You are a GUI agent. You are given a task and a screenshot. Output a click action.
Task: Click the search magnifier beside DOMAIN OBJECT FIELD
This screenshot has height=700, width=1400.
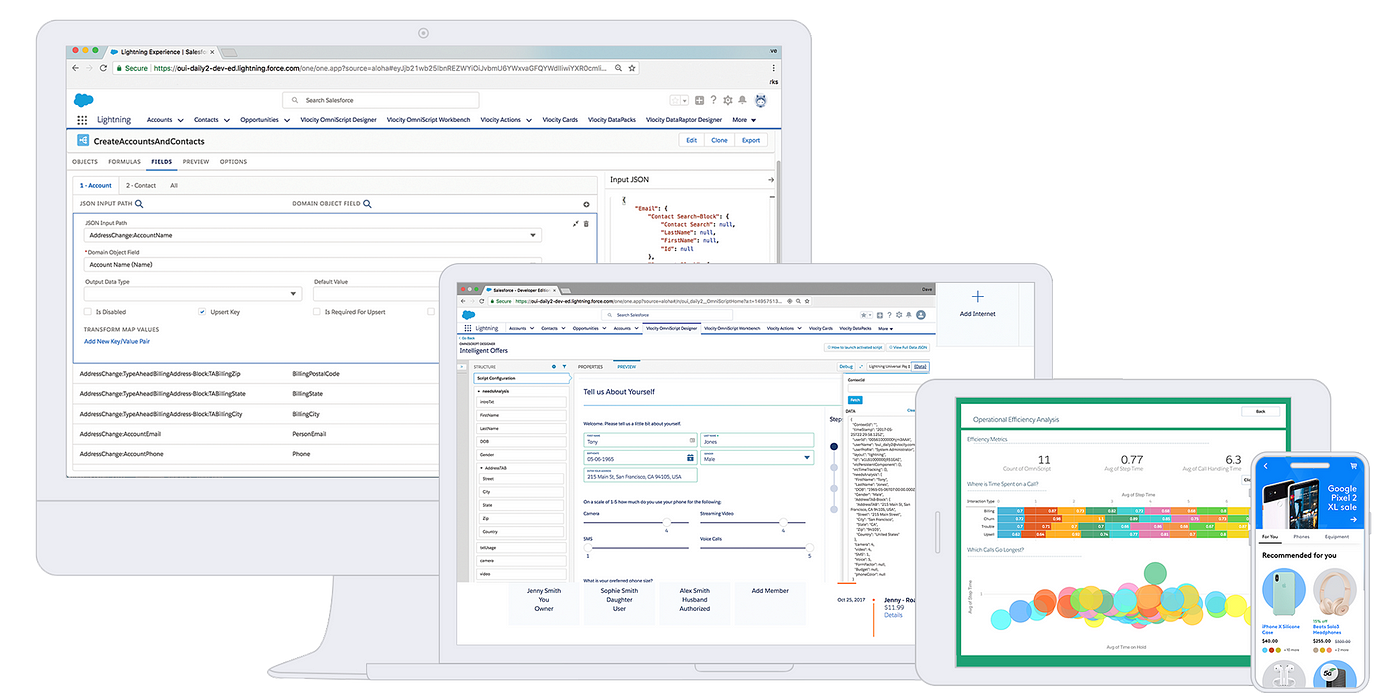368,204
